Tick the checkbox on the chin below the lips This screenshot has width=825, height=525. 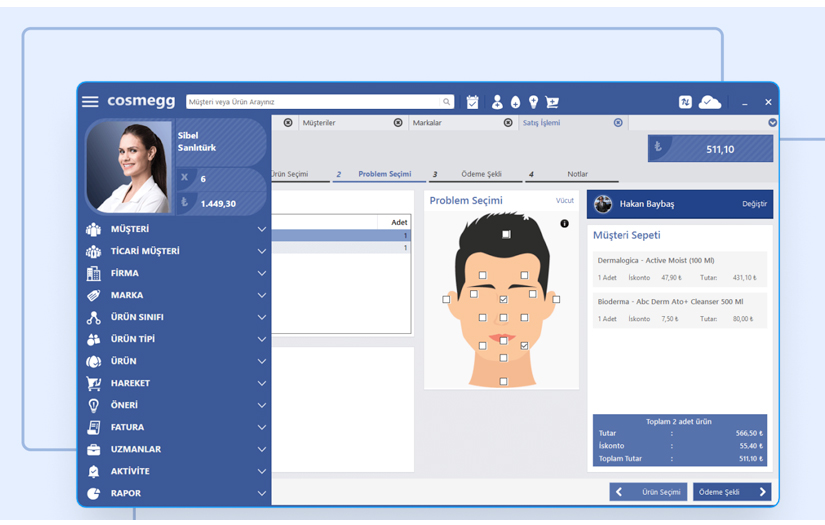point(504,358)
